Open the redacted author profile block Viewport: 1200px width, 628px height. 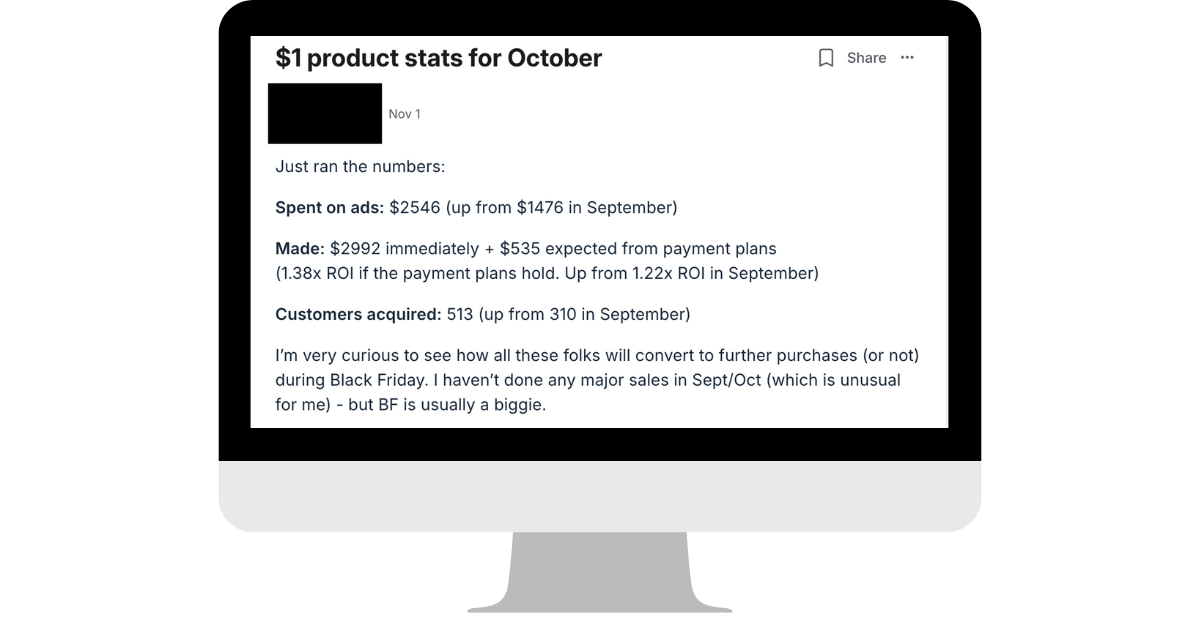pos(326,113)
